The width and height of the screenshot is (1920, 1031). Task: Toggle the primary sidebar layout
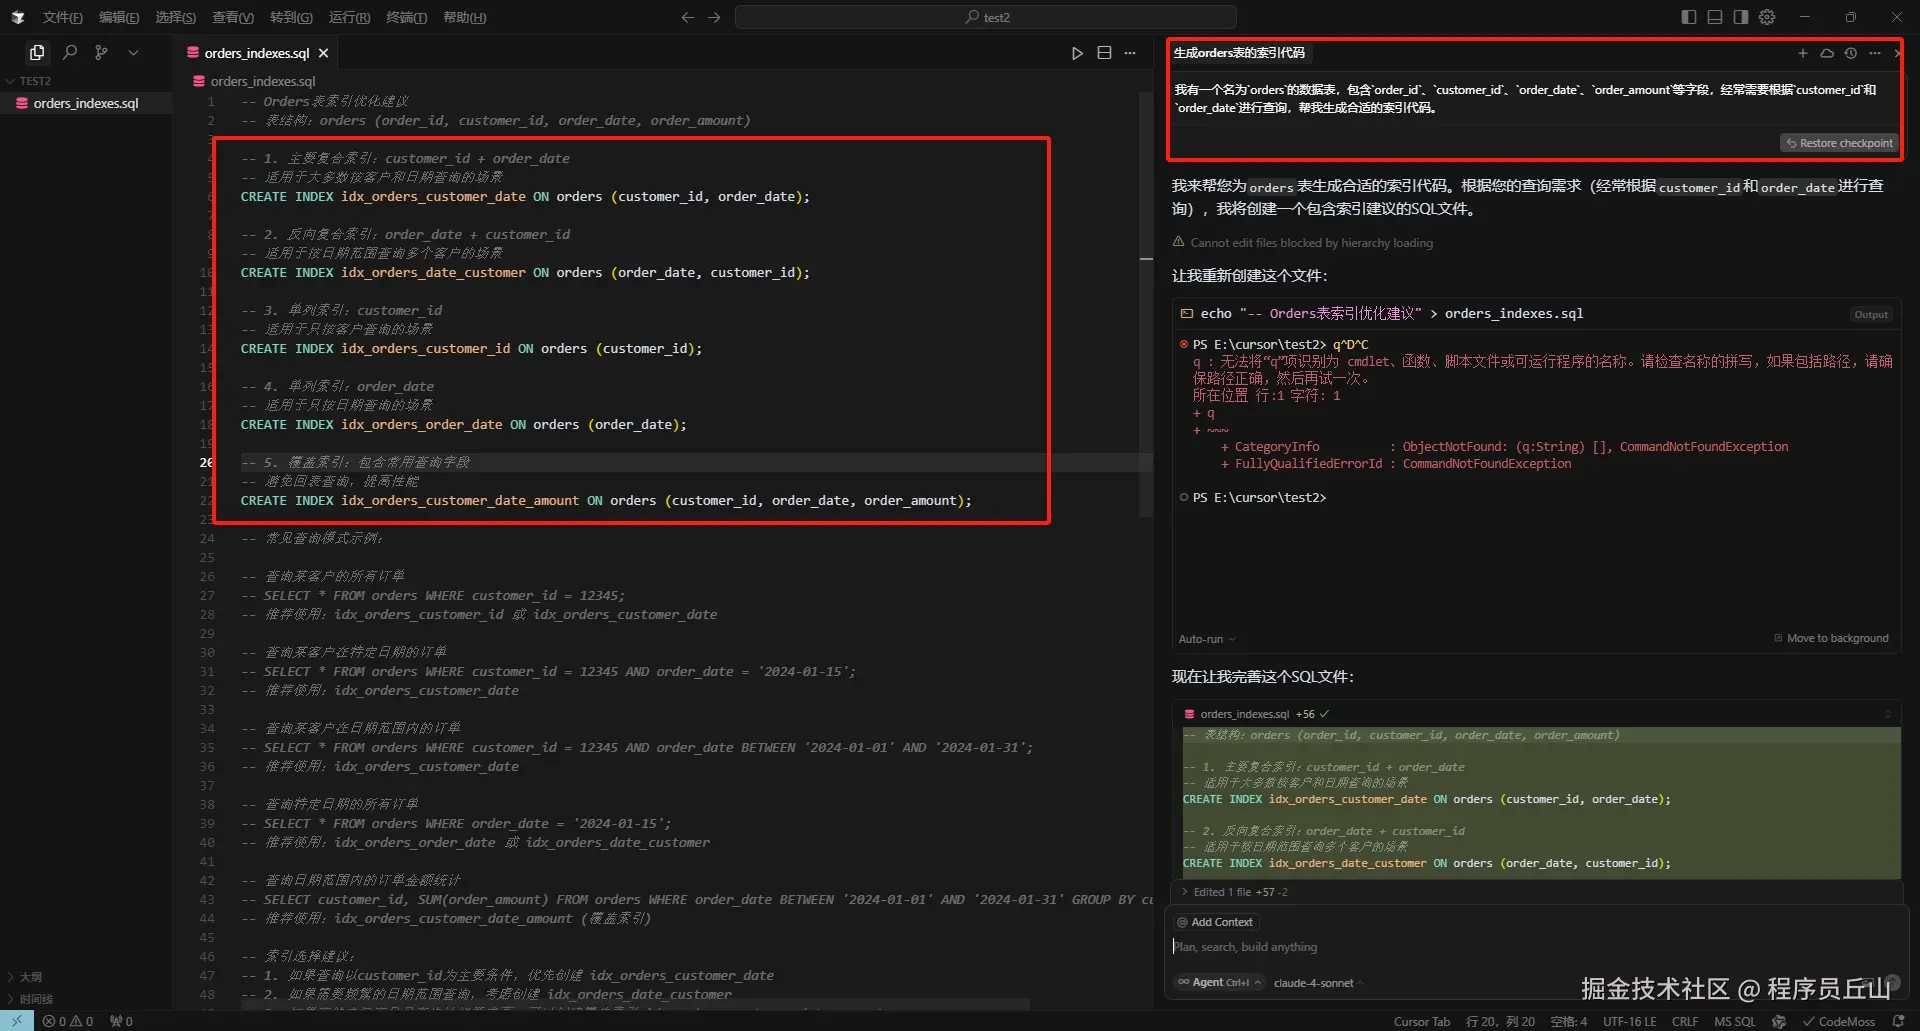(1689, 17)
